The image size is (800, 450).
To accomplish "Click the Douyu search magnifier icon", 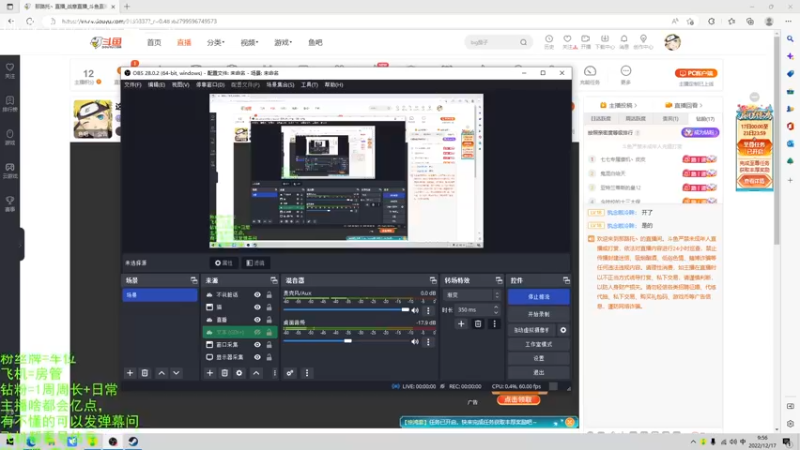I will pyautogui.click(x=523, y=42).
